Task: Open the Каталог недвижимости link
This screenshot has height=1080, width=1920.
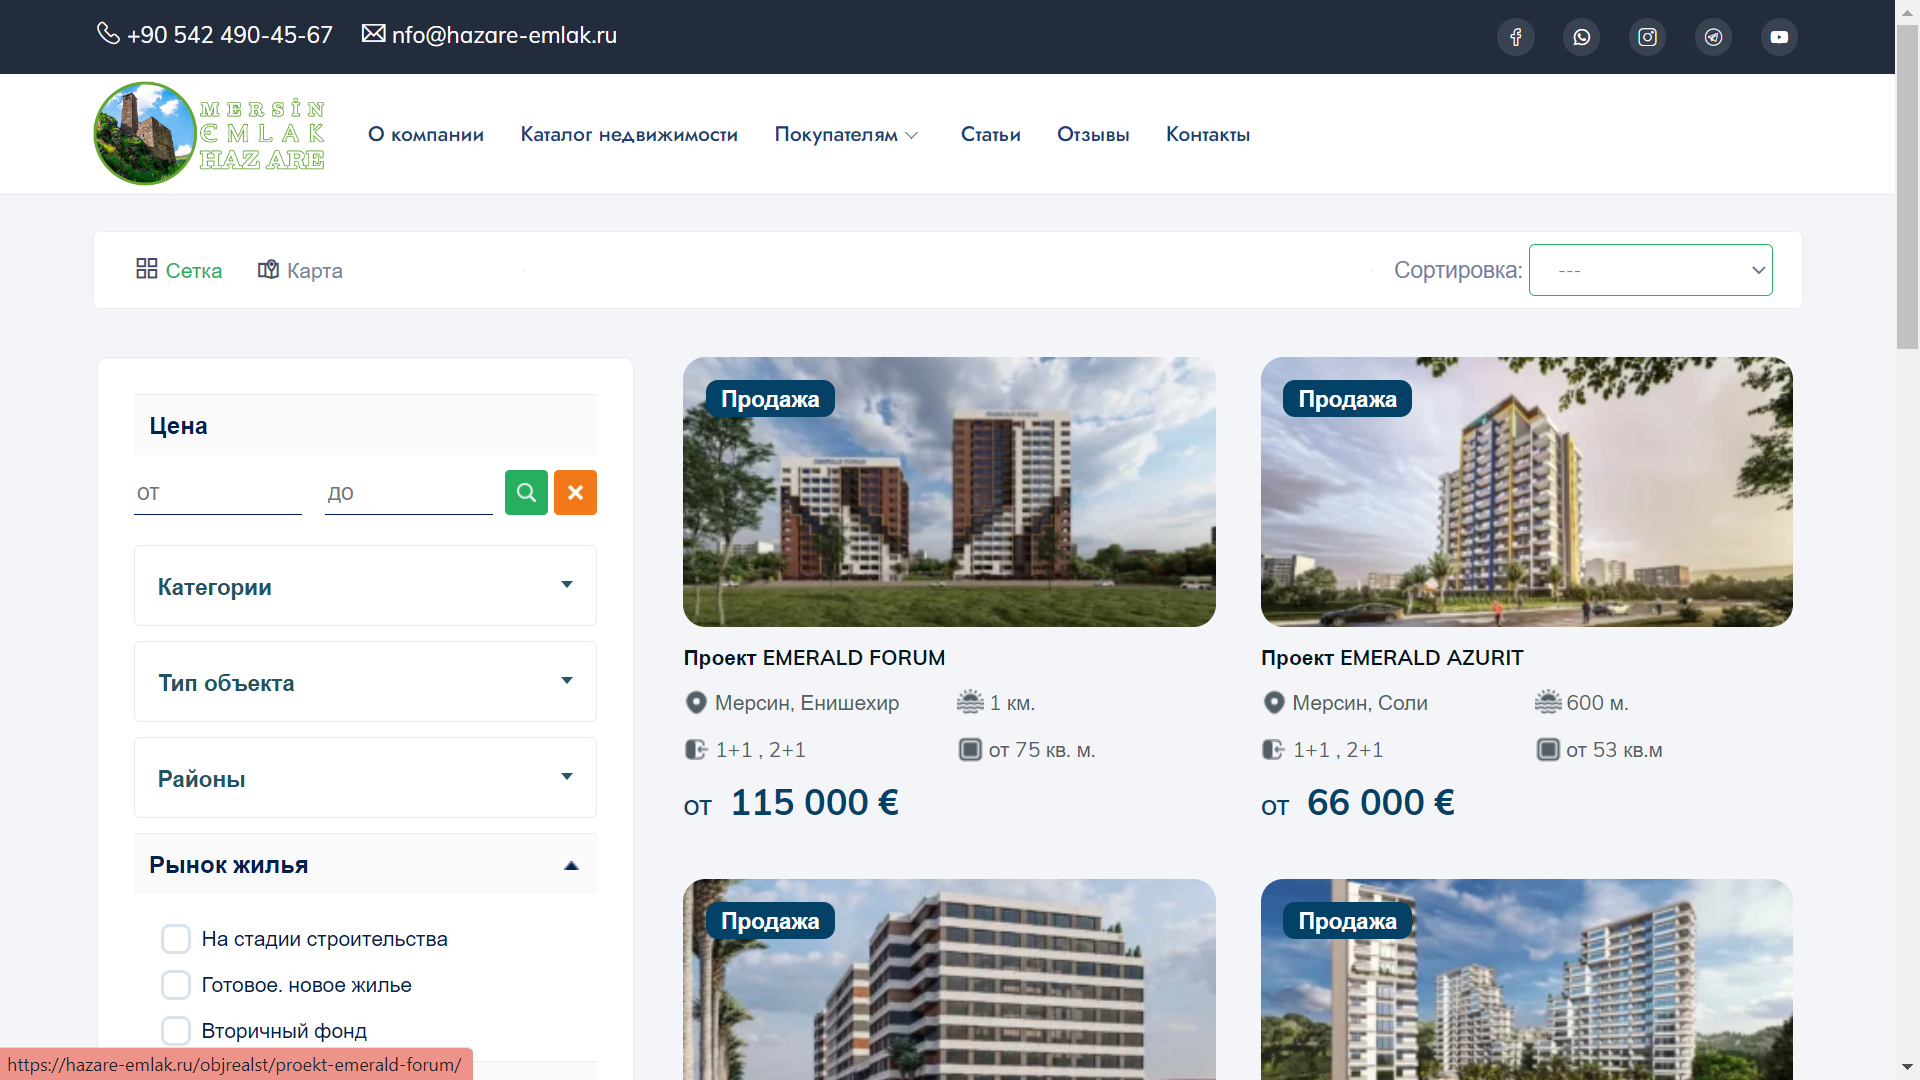Action: (x=629, y=134)
